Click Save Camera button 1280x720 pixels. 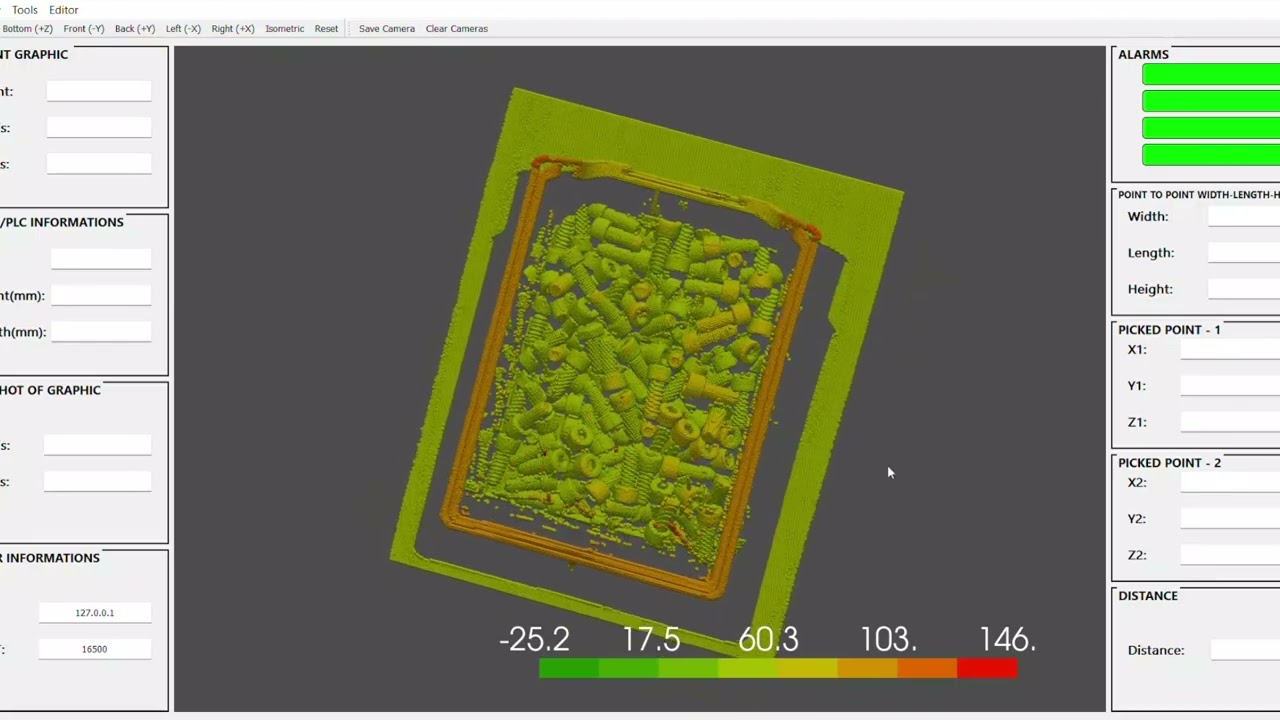click(x=387, y=29)
